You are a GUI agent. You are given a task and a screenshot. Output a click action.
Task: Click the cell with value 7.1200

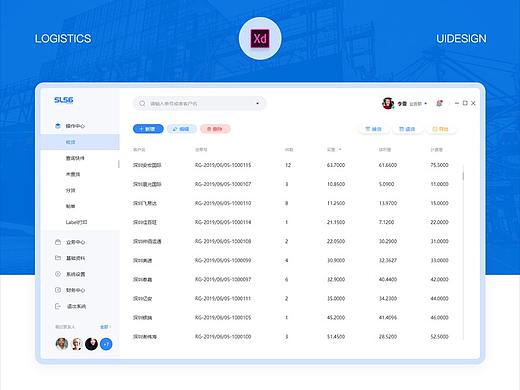(x=386, y=222)
